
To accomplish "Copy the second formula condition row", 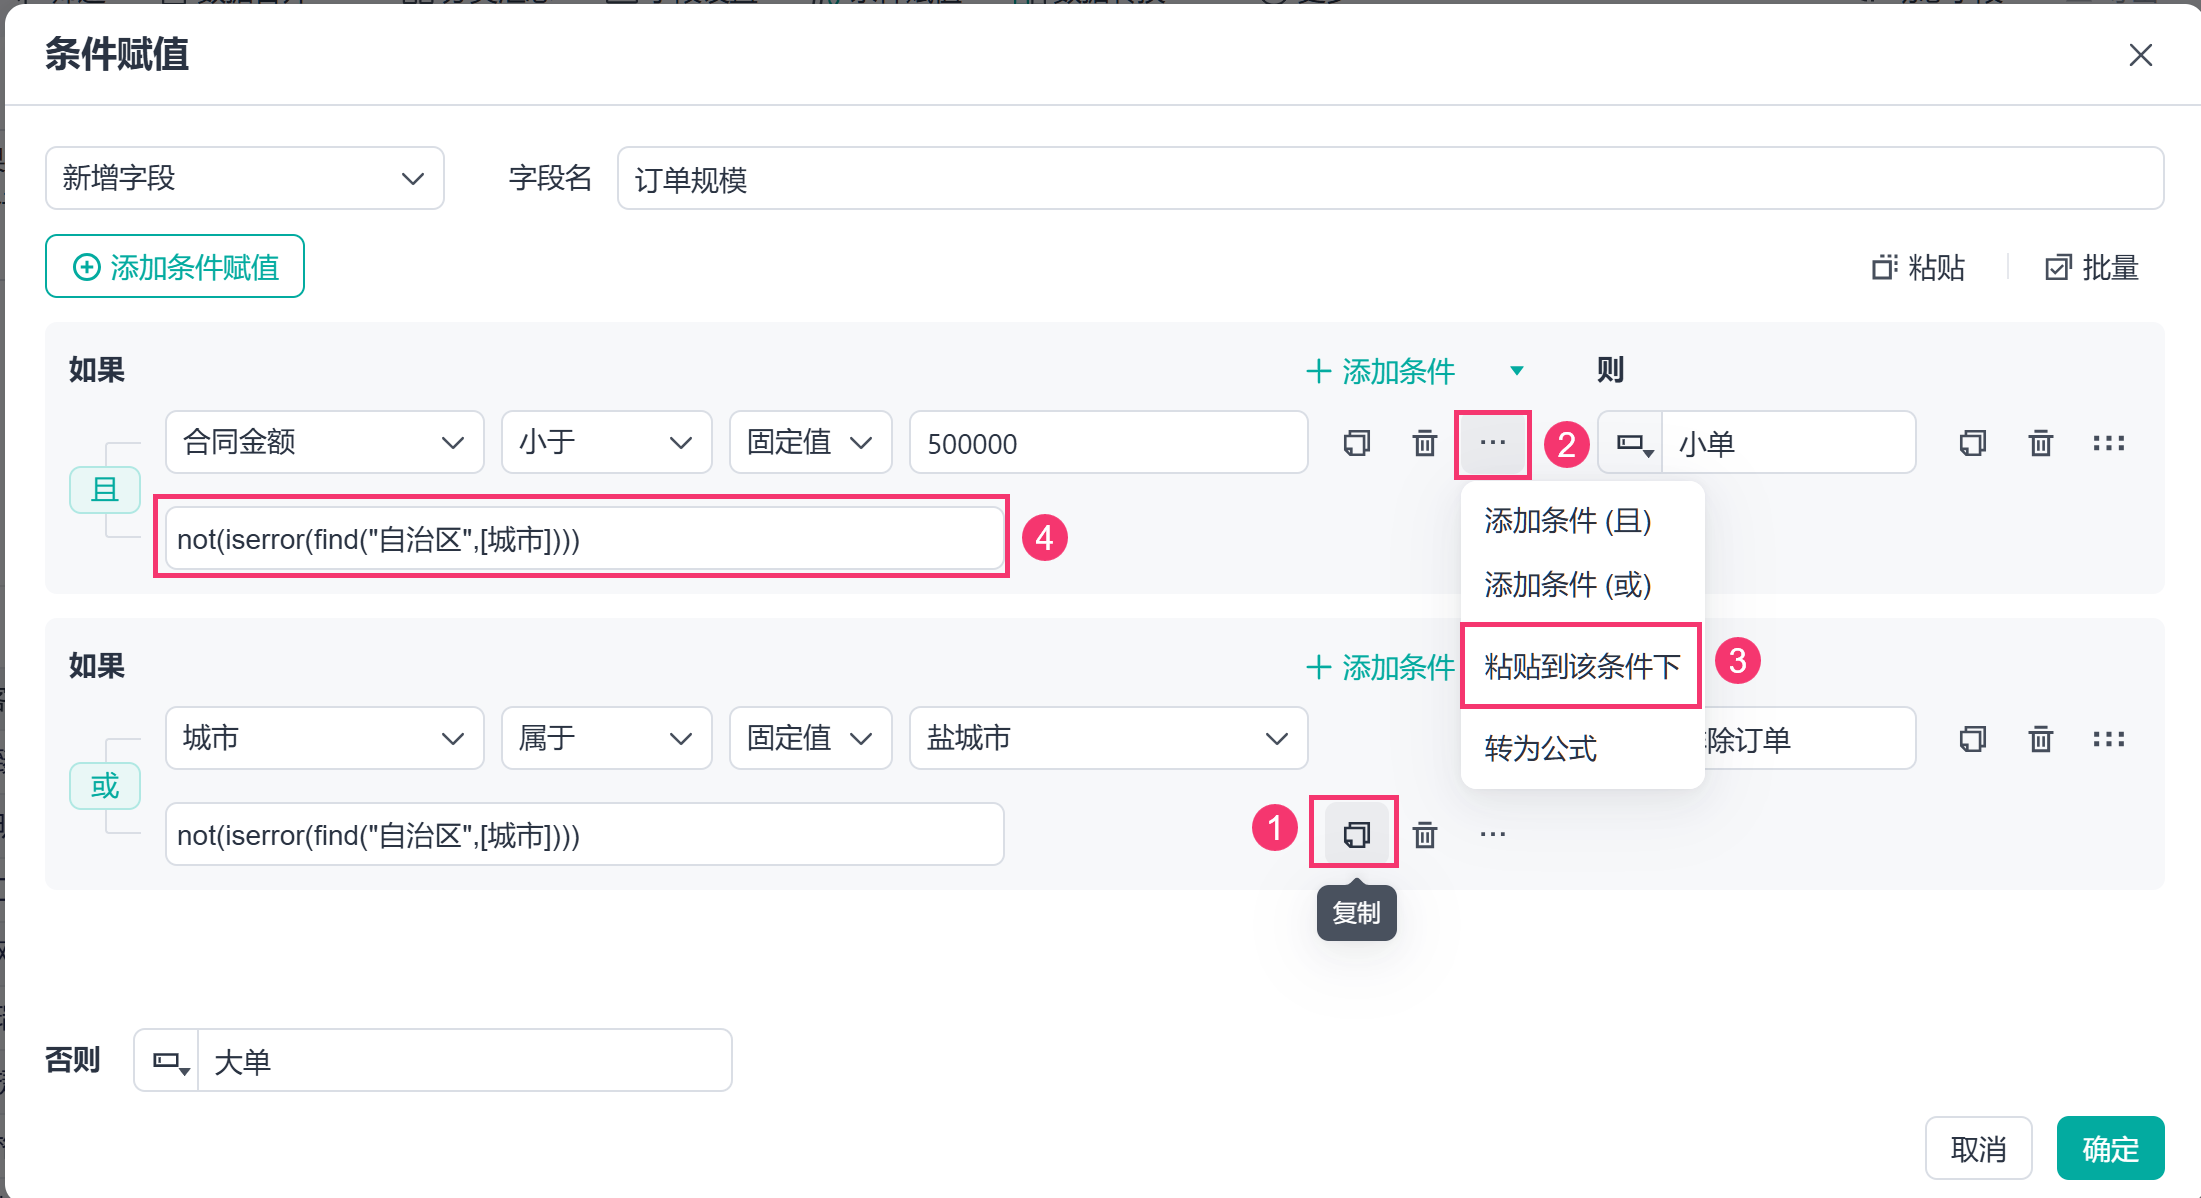I will (x=1356, y=833).
